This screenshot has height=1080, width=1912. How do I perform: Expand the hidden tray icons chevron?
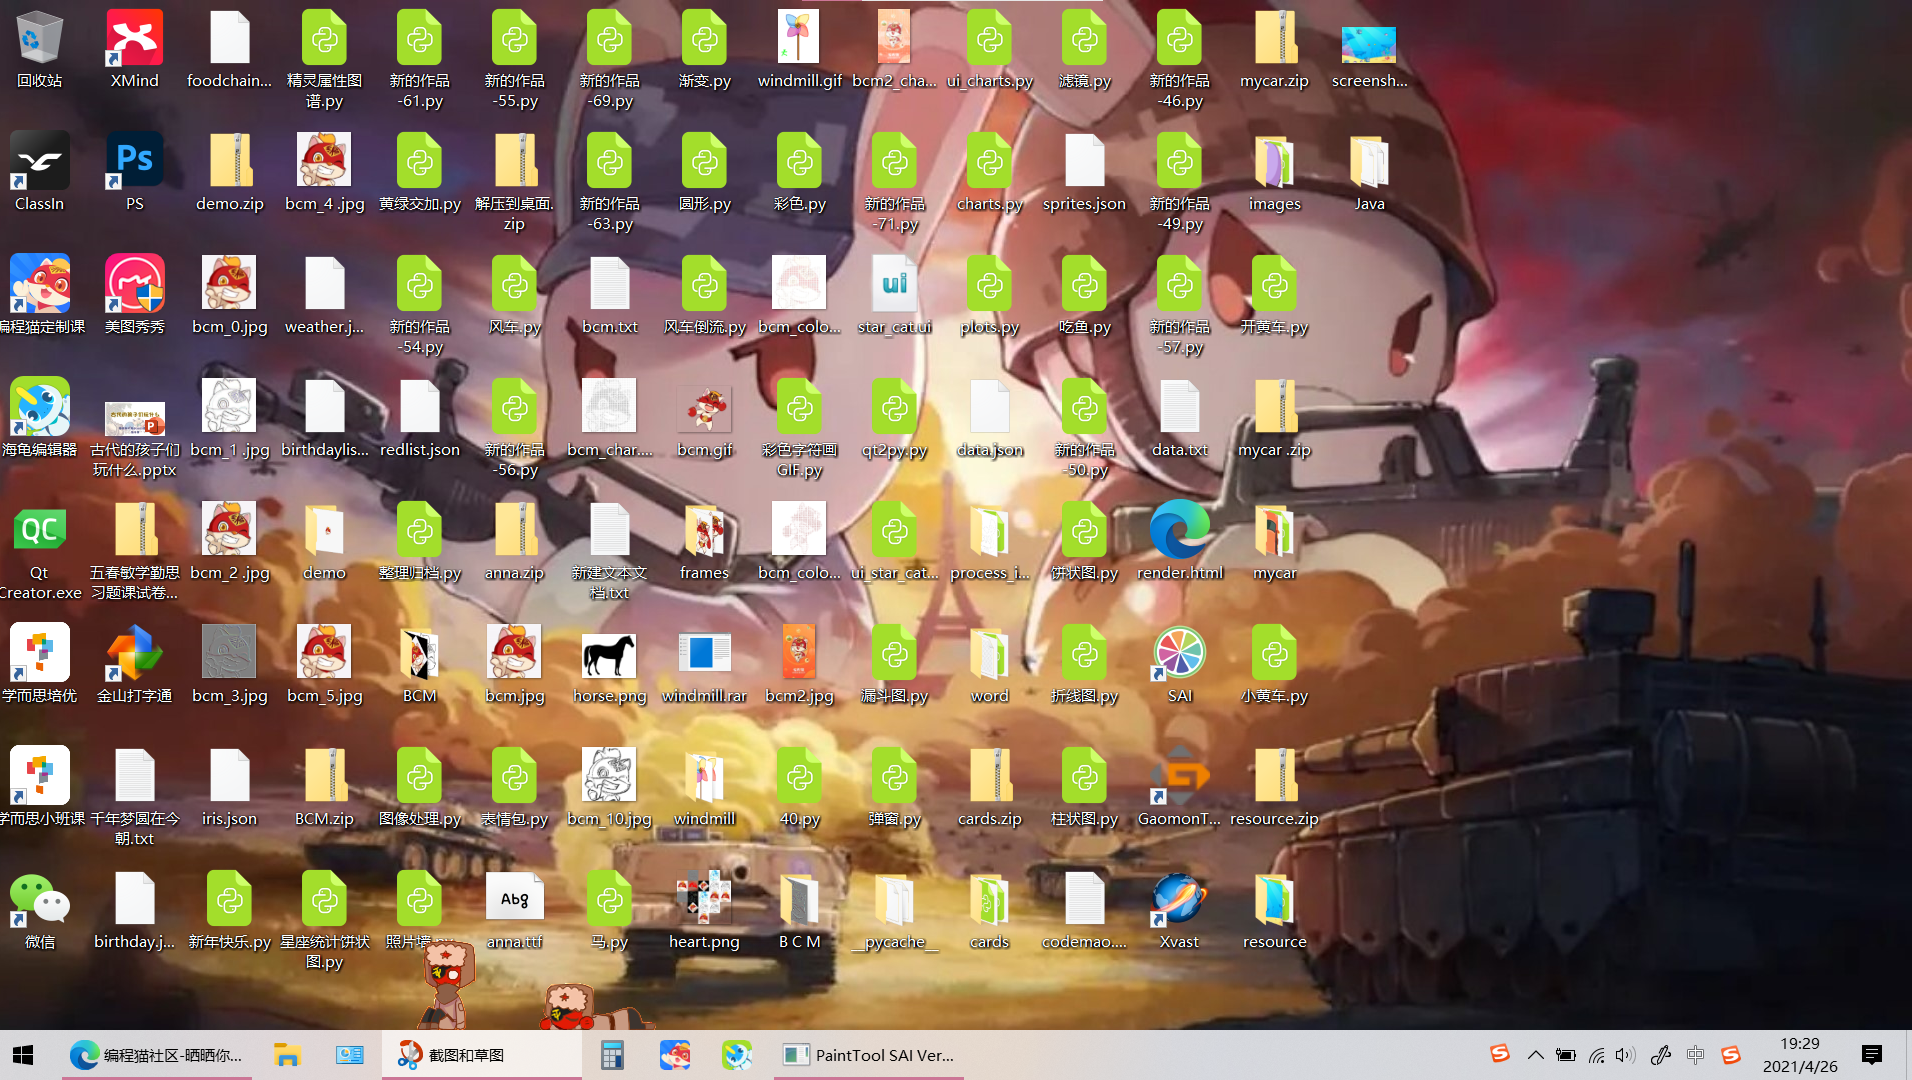coord(1535,1055)
